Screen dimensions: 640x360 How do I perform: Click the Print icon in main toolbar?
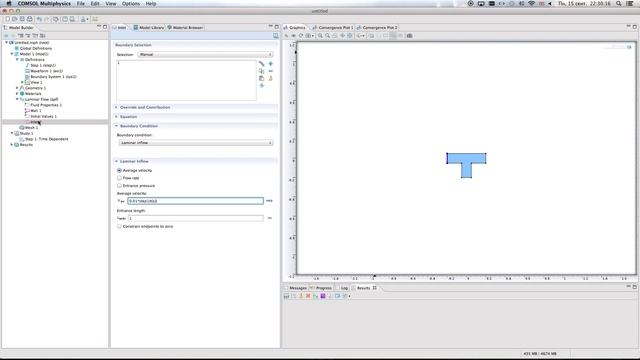pos(30,19)
